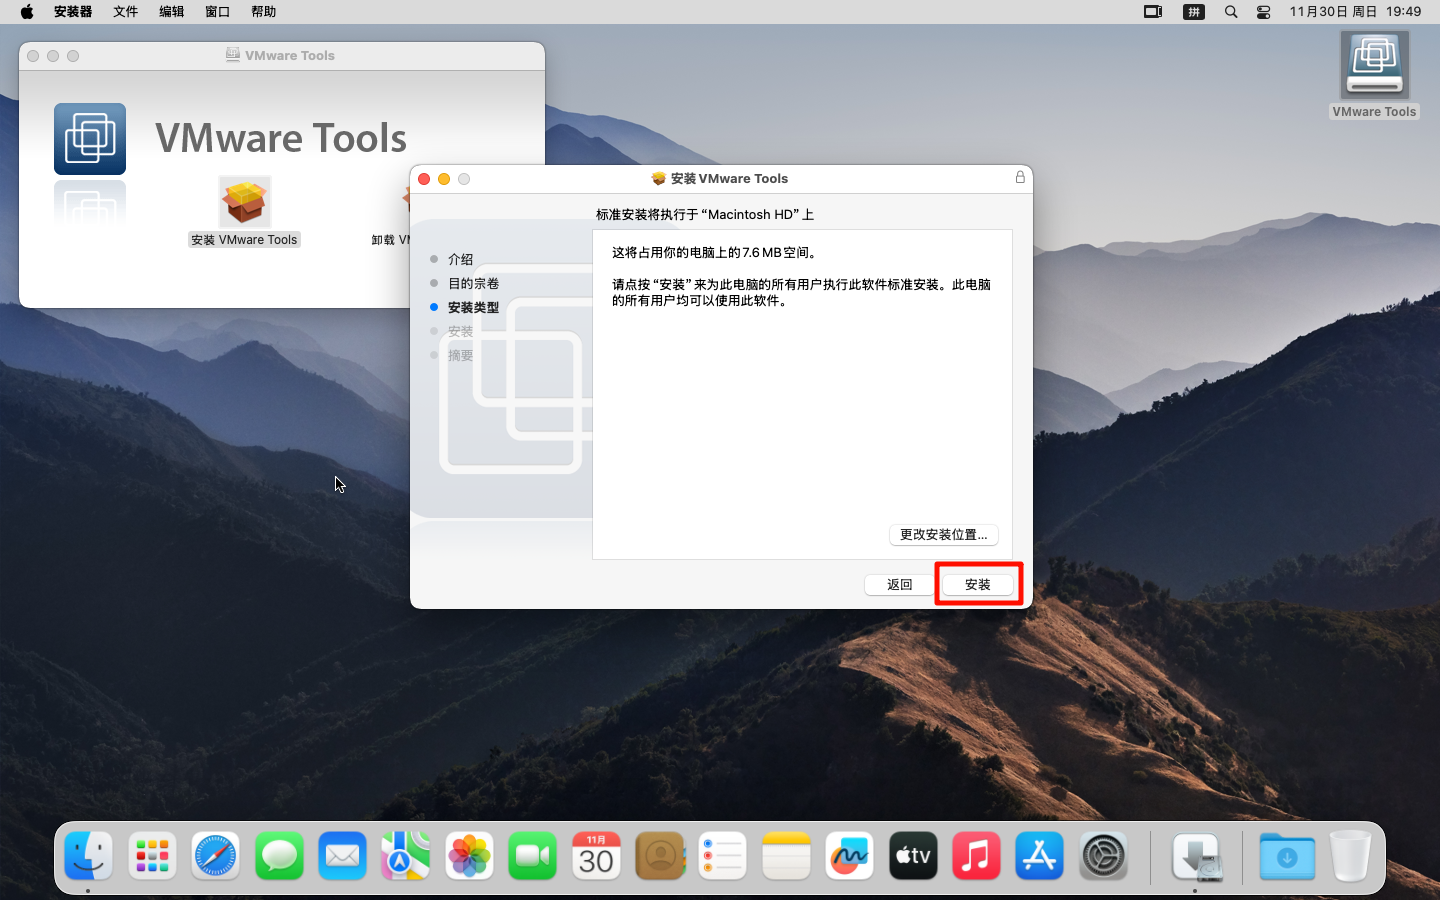The height and width of the screenshot is (900, 1440).
Task: Open the 安装器 menu
Action: coord(73,12)
